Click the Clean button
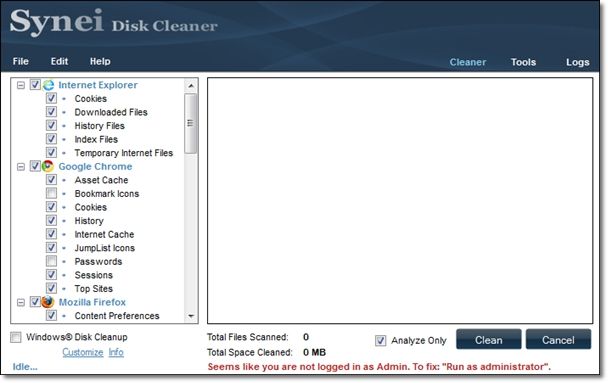This screenshot has width=608, height=383. pyautogui.click(x=489, y=340)
